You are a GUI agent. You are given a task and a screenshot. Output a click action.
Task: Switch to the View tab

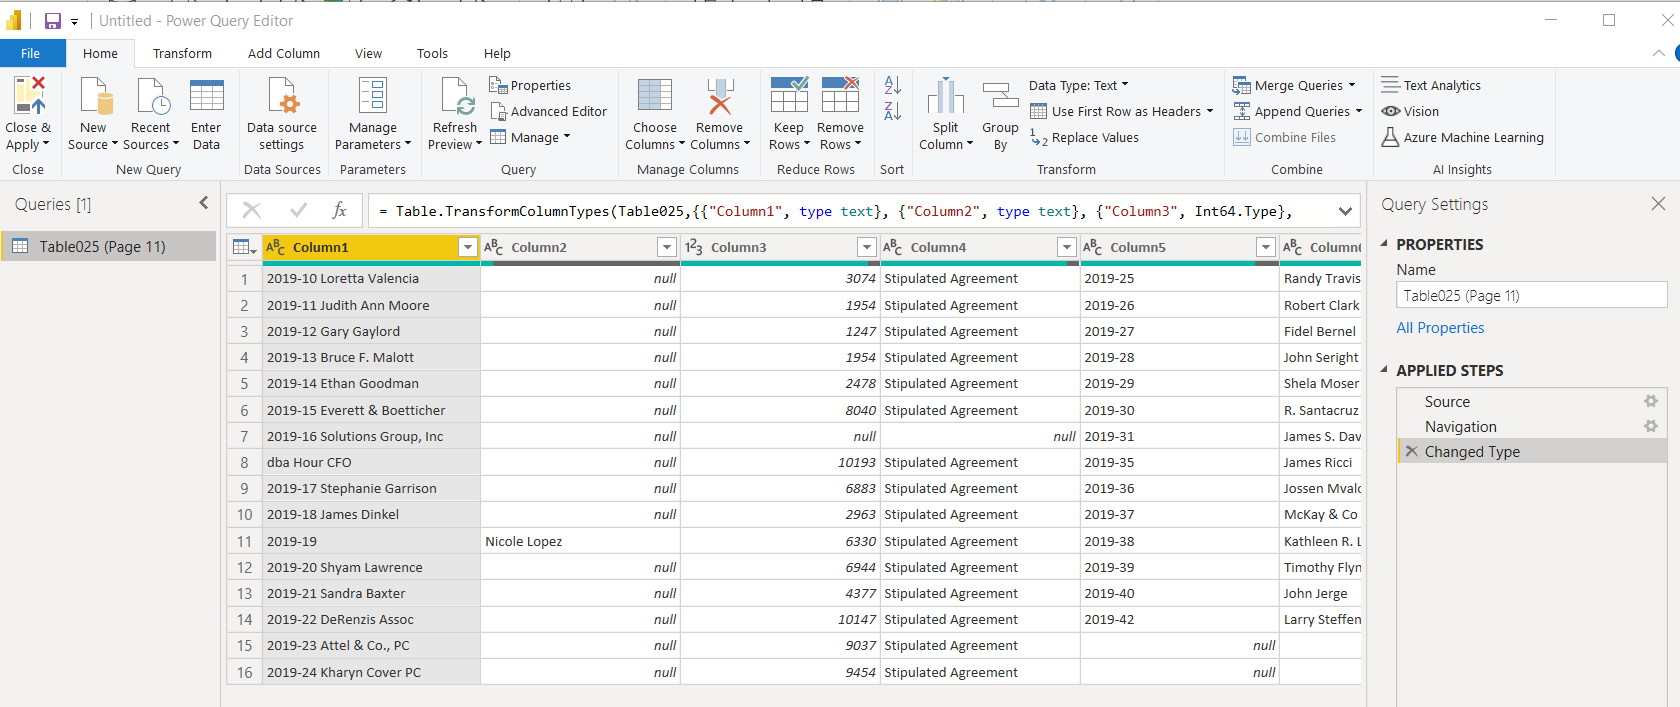(368, 53)
